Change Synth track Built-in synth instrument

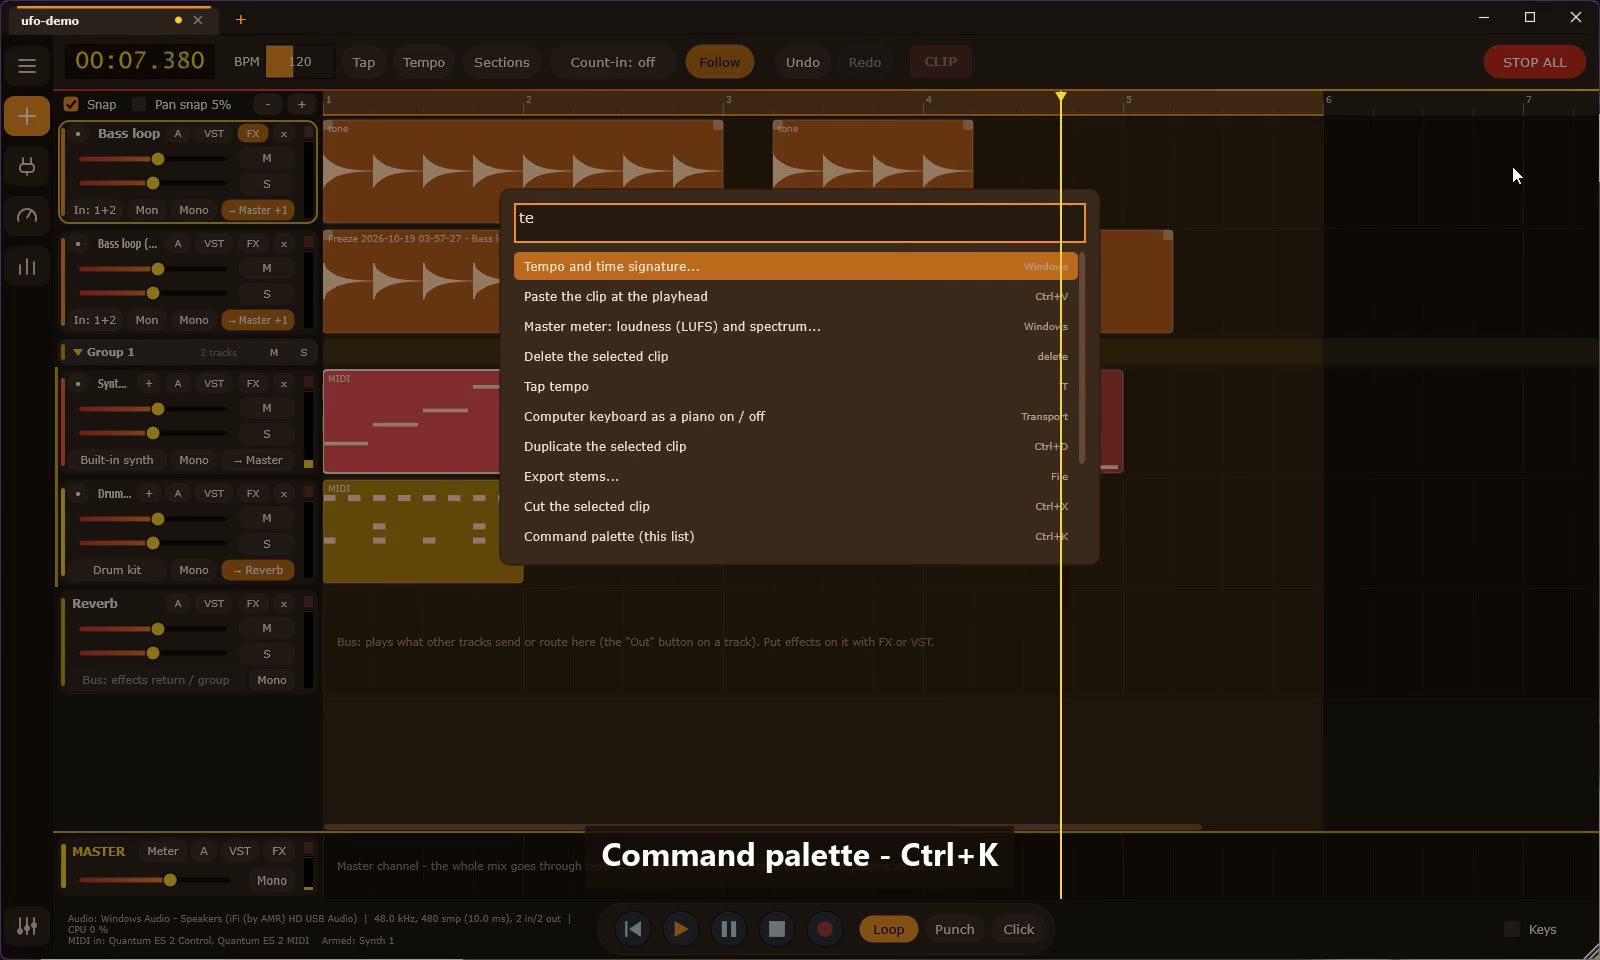click(117, 460)
